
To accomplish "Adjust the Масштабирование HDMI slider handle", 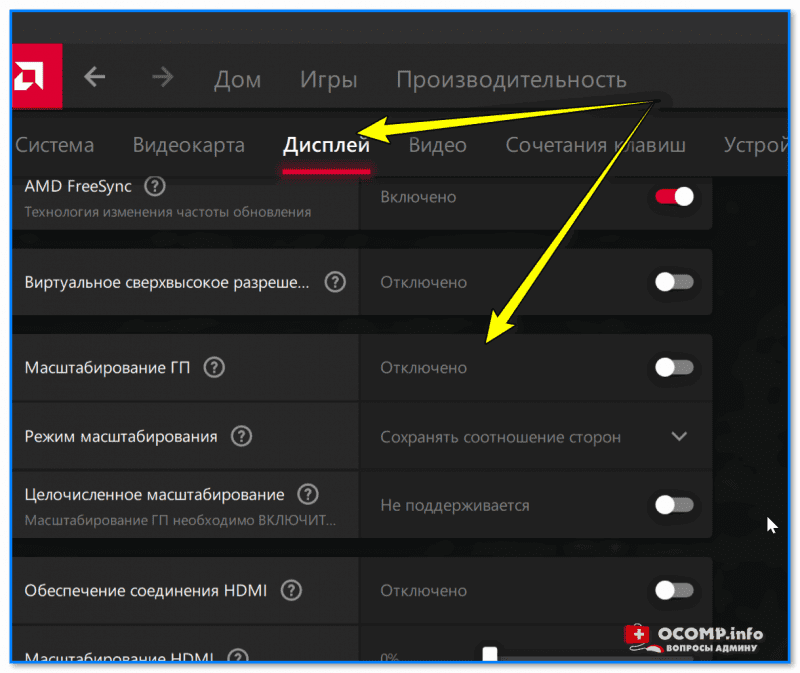I will [x=490, y=654].
